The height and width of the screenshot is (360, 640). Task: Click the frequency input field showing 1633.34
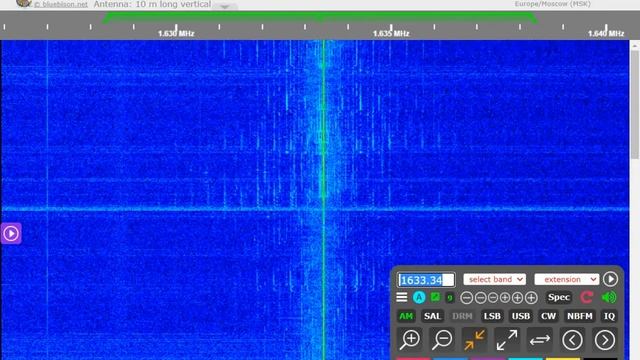(426, 280)
